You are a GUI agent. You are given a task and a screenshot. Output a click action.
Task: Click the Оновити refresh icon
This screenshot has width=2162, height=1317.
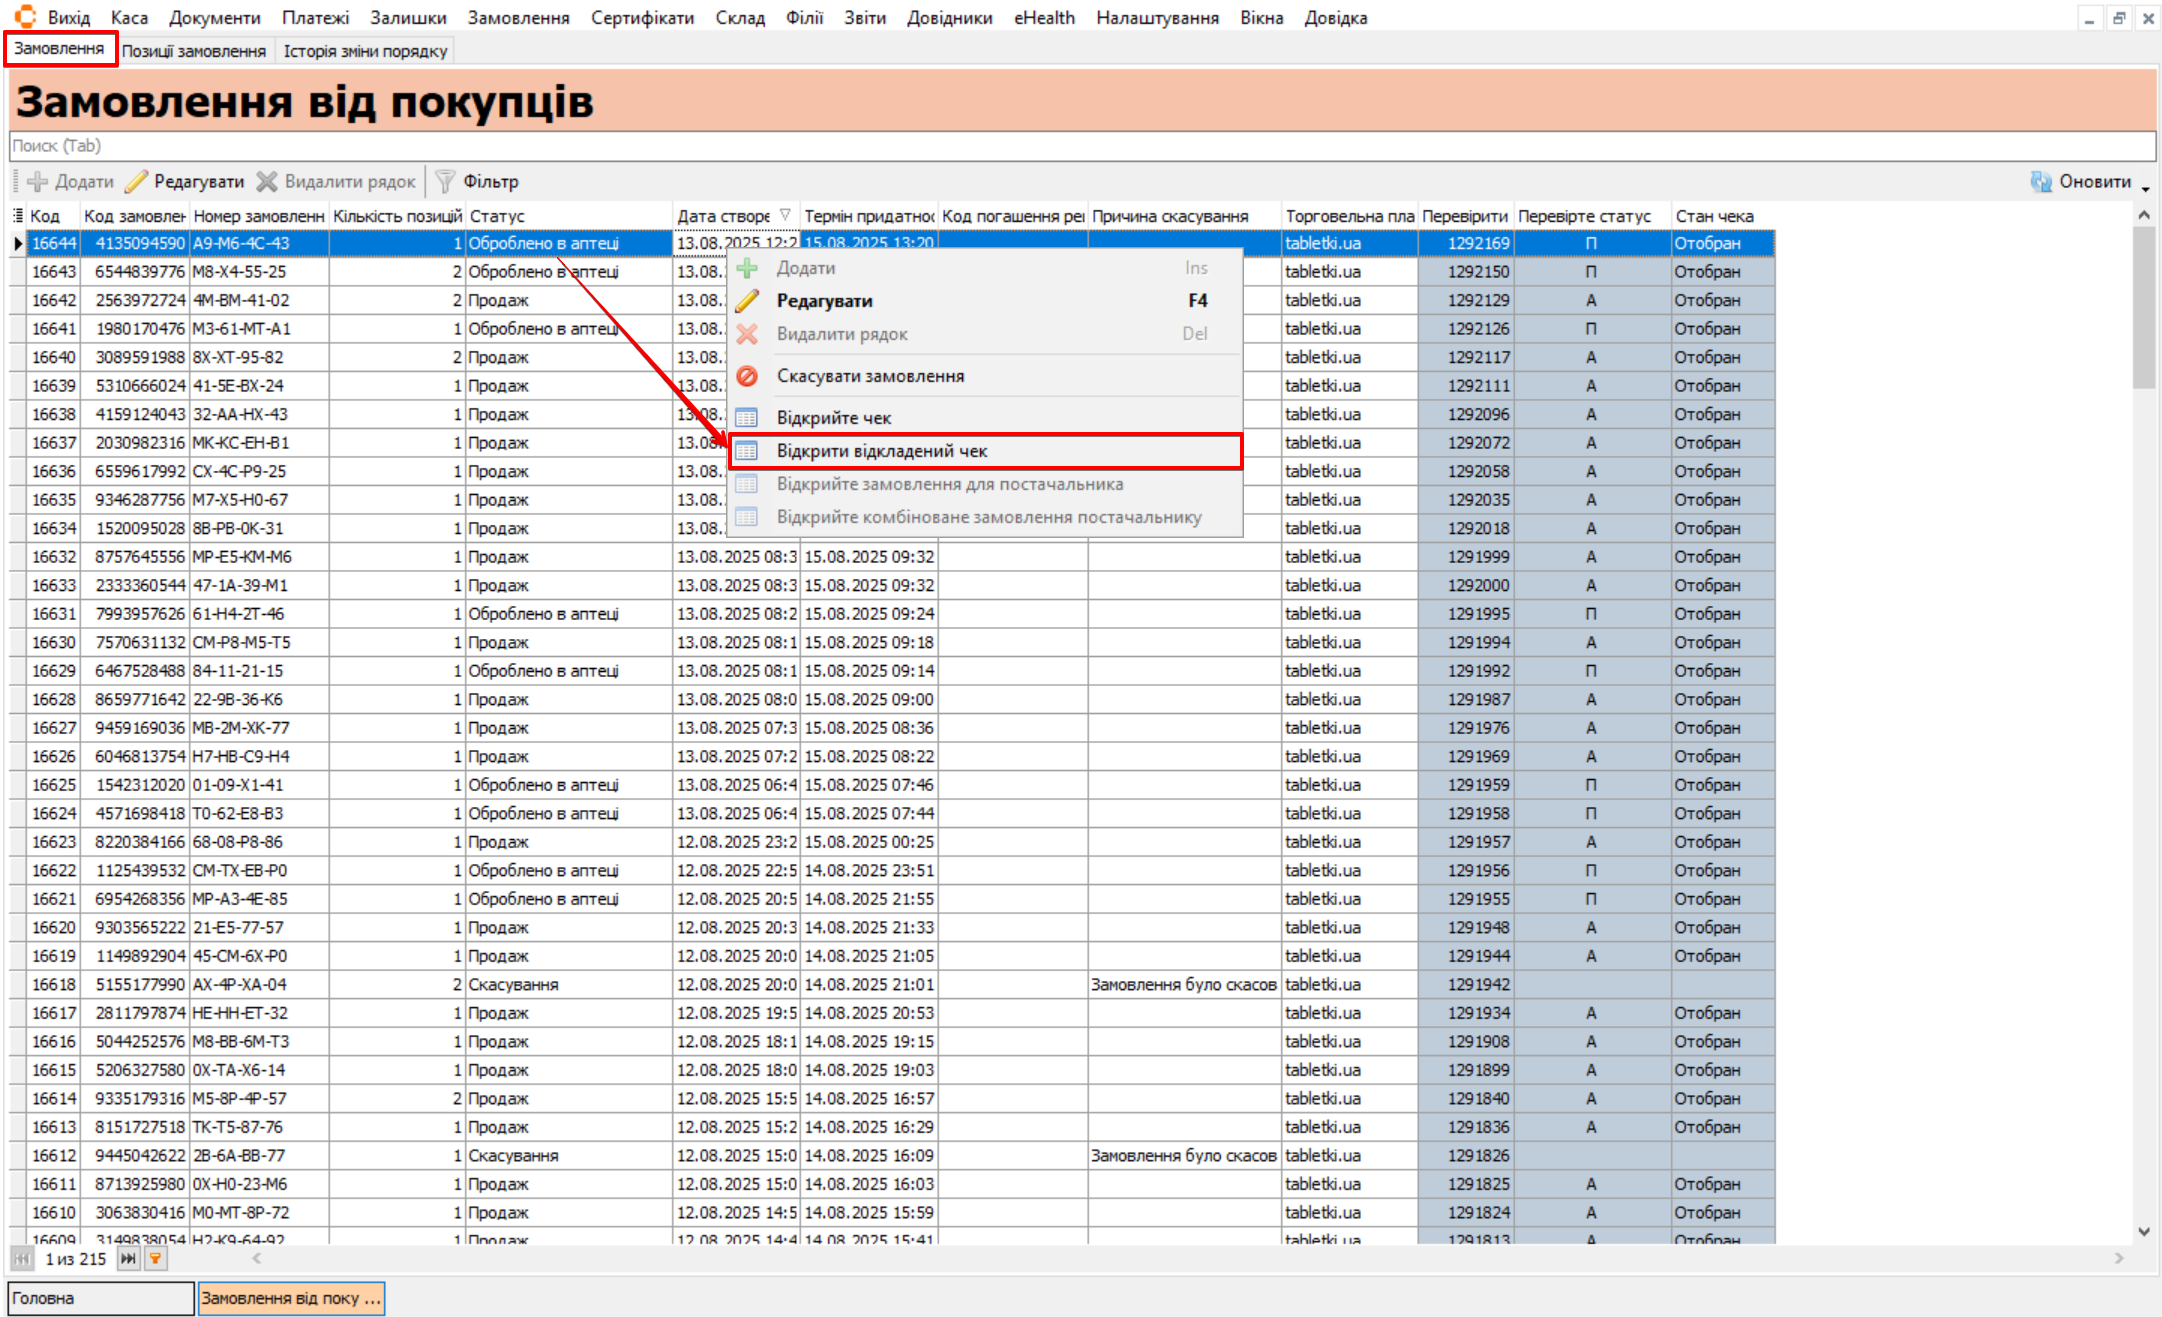pyautogui.click(x=2041, y=181)
